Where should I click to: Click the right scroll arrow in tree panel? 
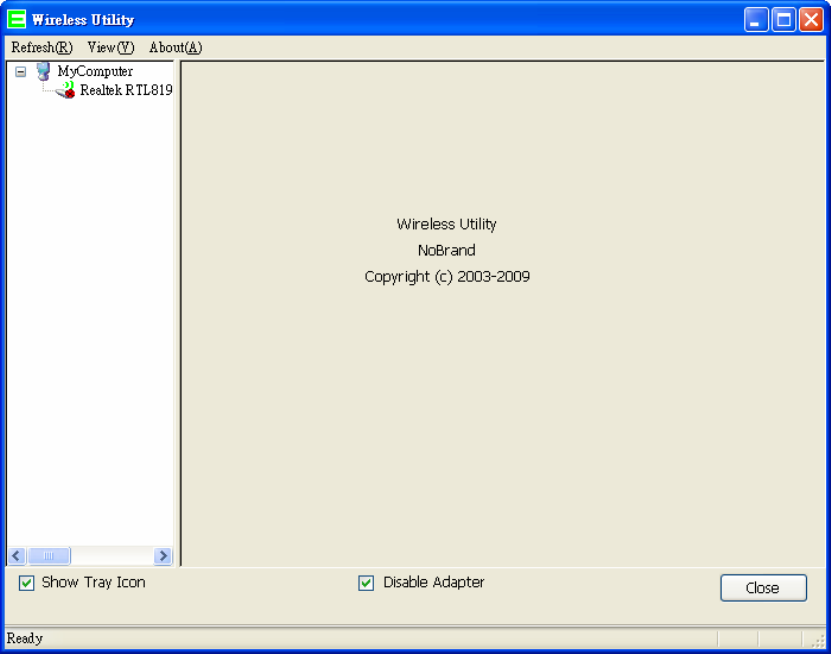163,556
